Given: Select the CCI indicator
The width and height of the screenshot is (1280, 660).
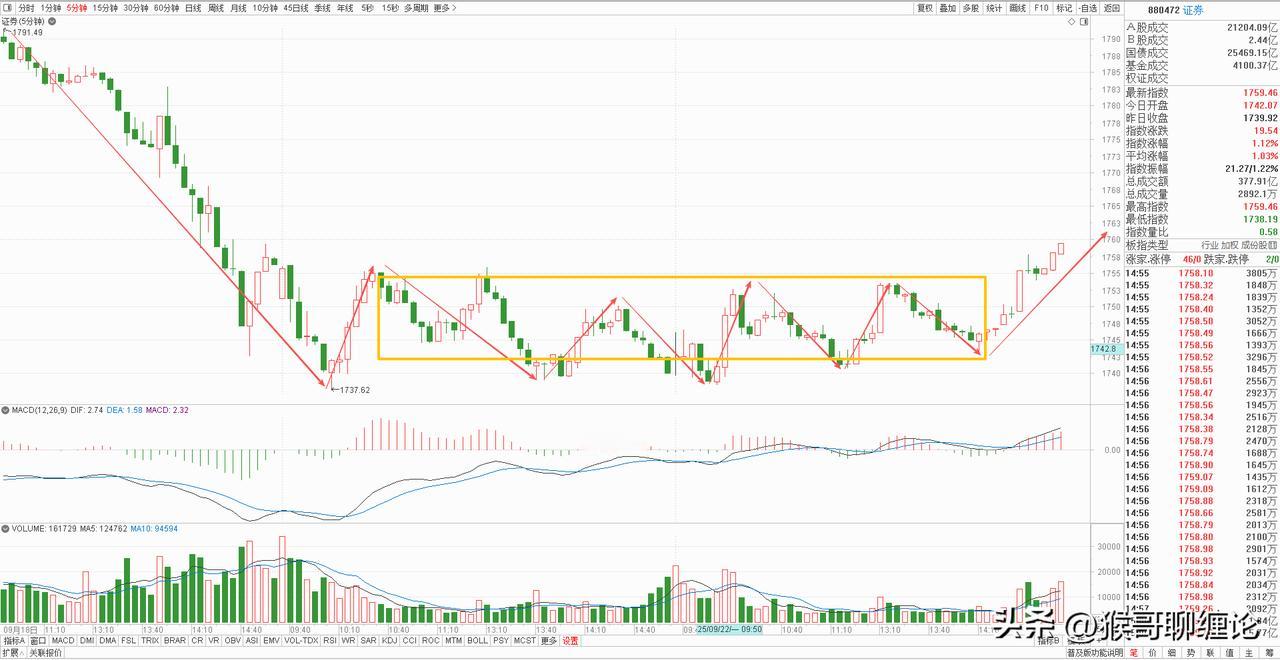Looking at the screenshot, I should click(x=409, y=641).
